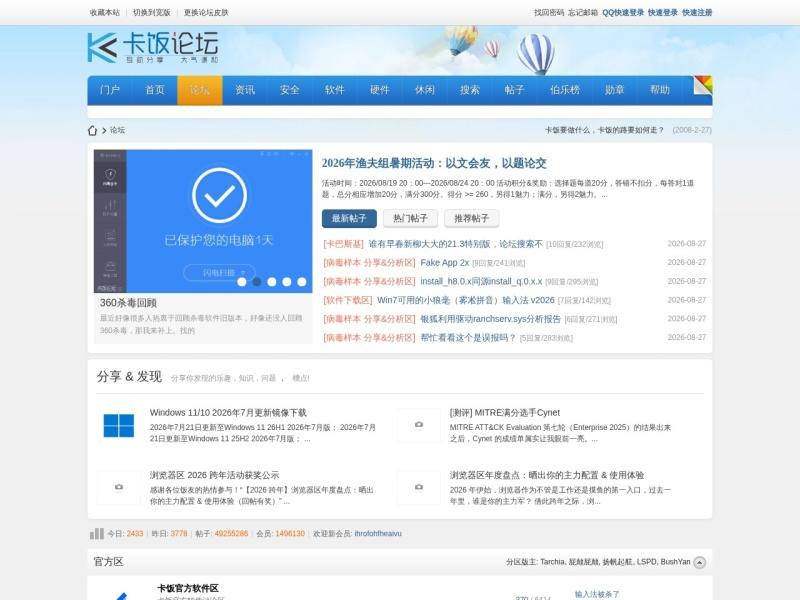
Task: Click QQ快速登录 link
Action: pyautogui.click(x=623, y=13)
